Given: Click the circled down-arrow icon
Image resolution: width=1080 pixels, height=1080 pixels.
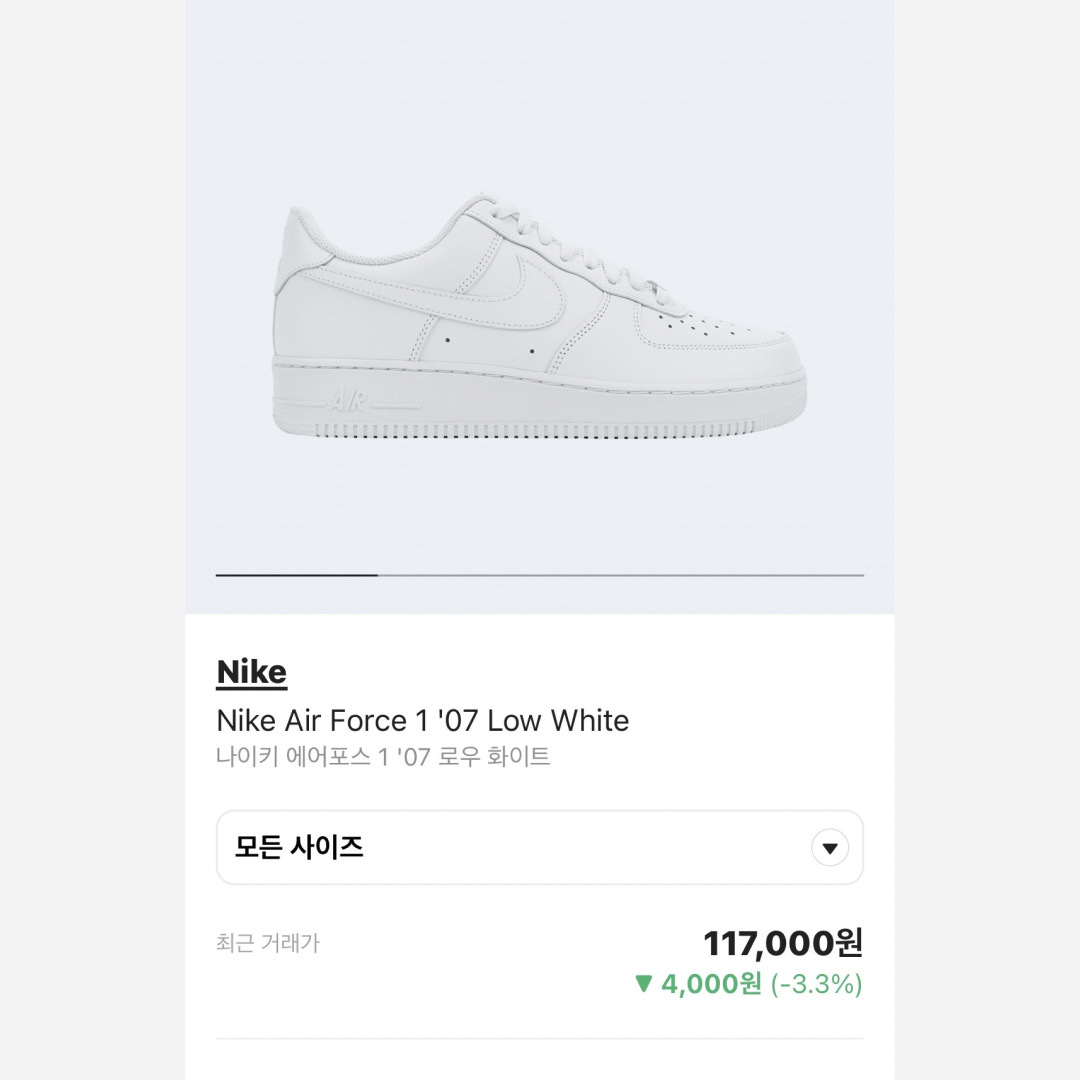Looking at the screenshot, I should [829, 848].
